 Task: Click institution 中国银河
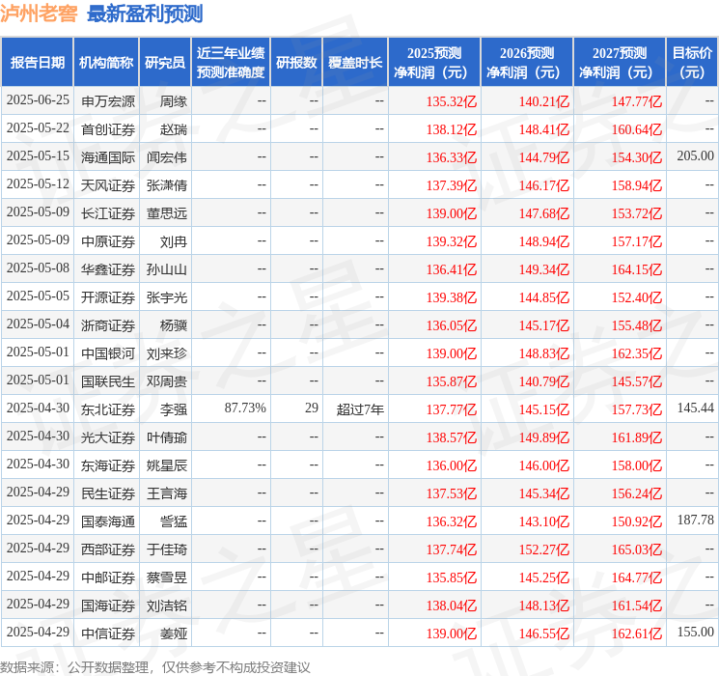point(108,353)
